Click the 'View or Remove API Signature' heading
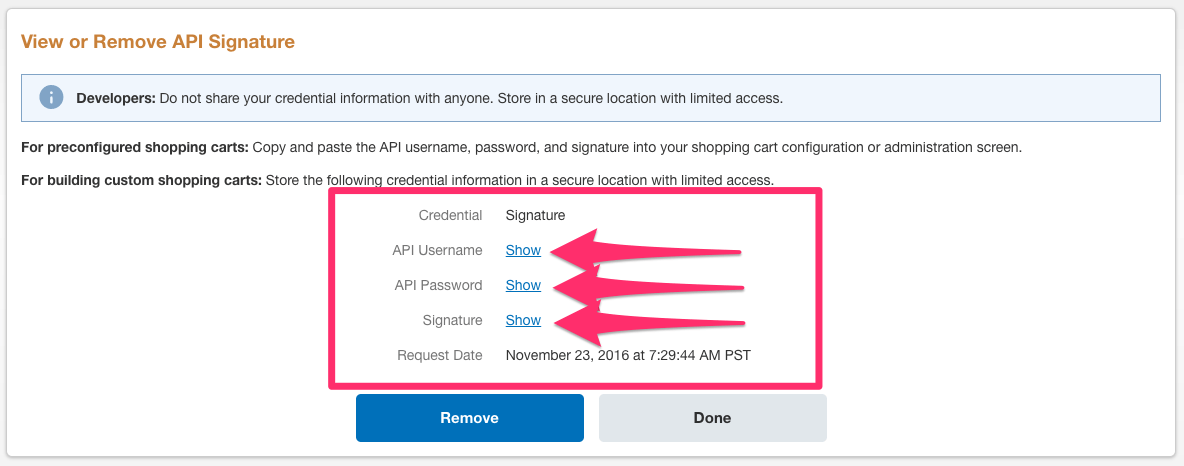This screenshot has height=466, width=1184. click(x=158, y=42)
